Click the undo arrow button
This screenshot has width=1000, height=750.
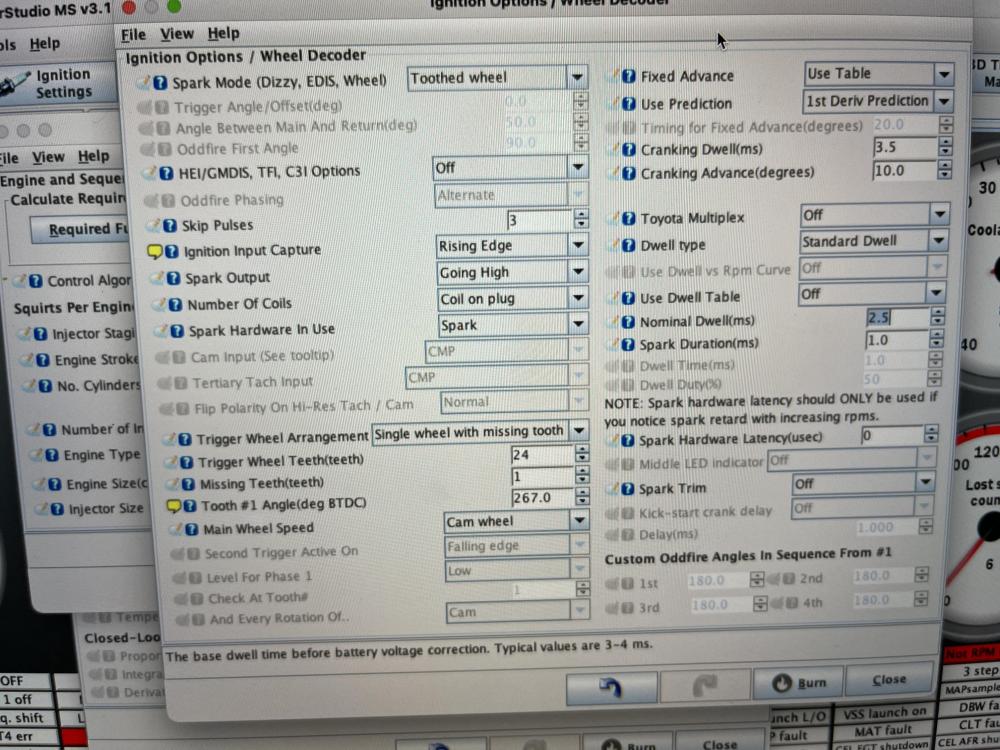pos(611,687)
